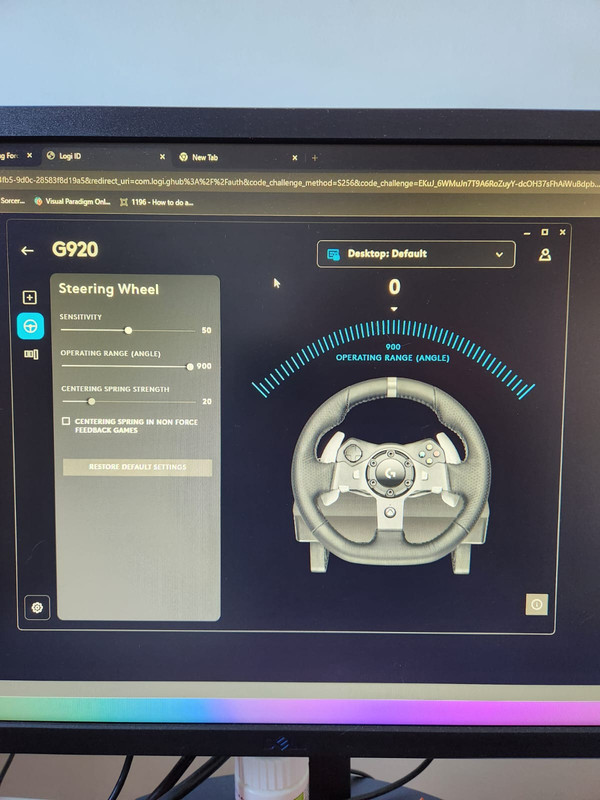Click the wheel angle readout 0
The width and height of the screenshot is (600, 800).
(394, 287)
